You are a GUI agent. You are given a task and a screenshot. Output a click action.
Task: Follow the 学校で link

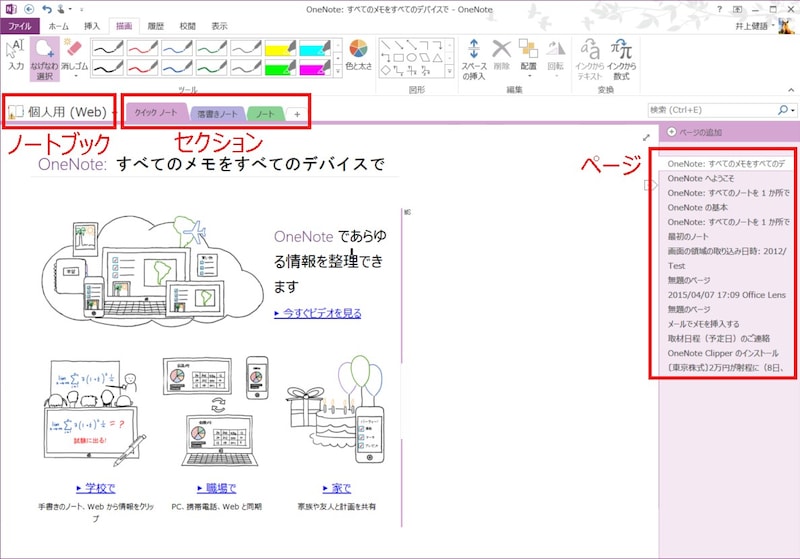point(95,488)
